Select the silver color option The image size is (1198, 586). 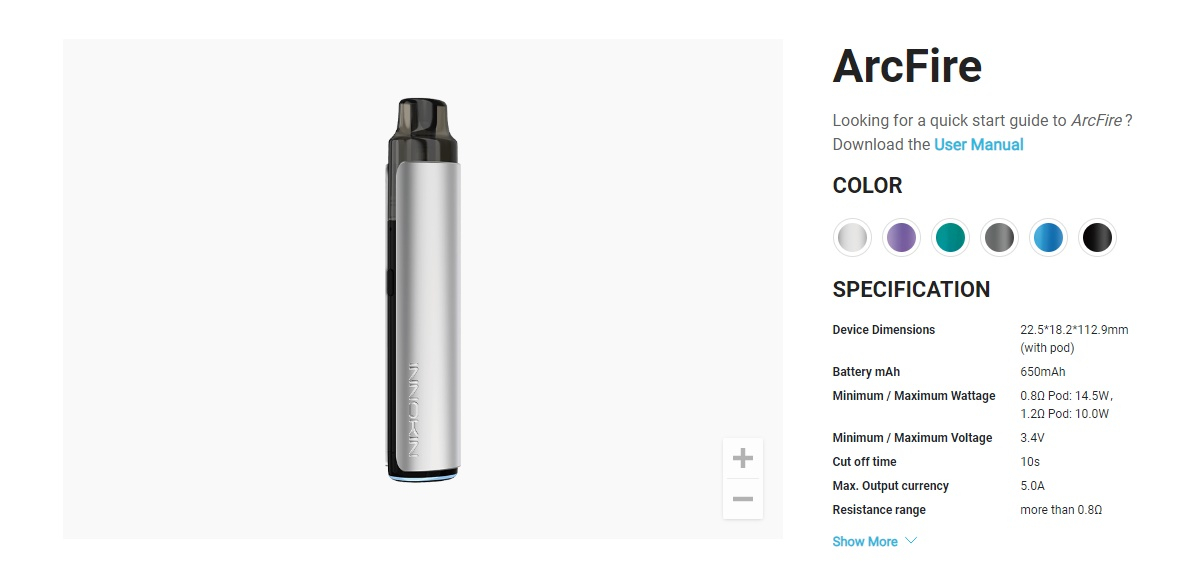coord(852,238)
